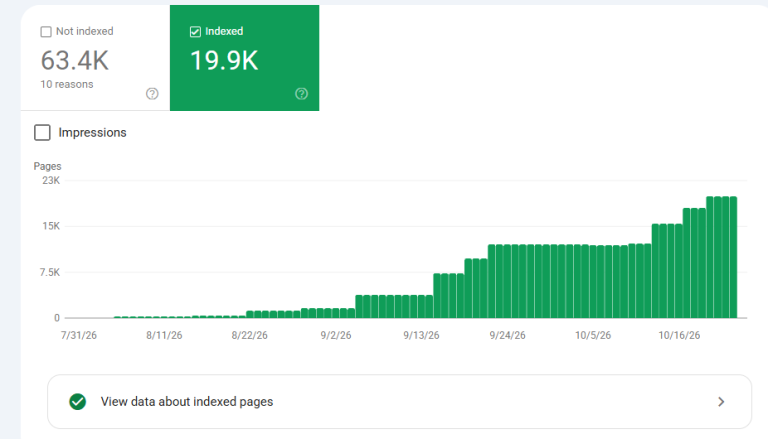Click the Impressions label

(x=92, y=132)
